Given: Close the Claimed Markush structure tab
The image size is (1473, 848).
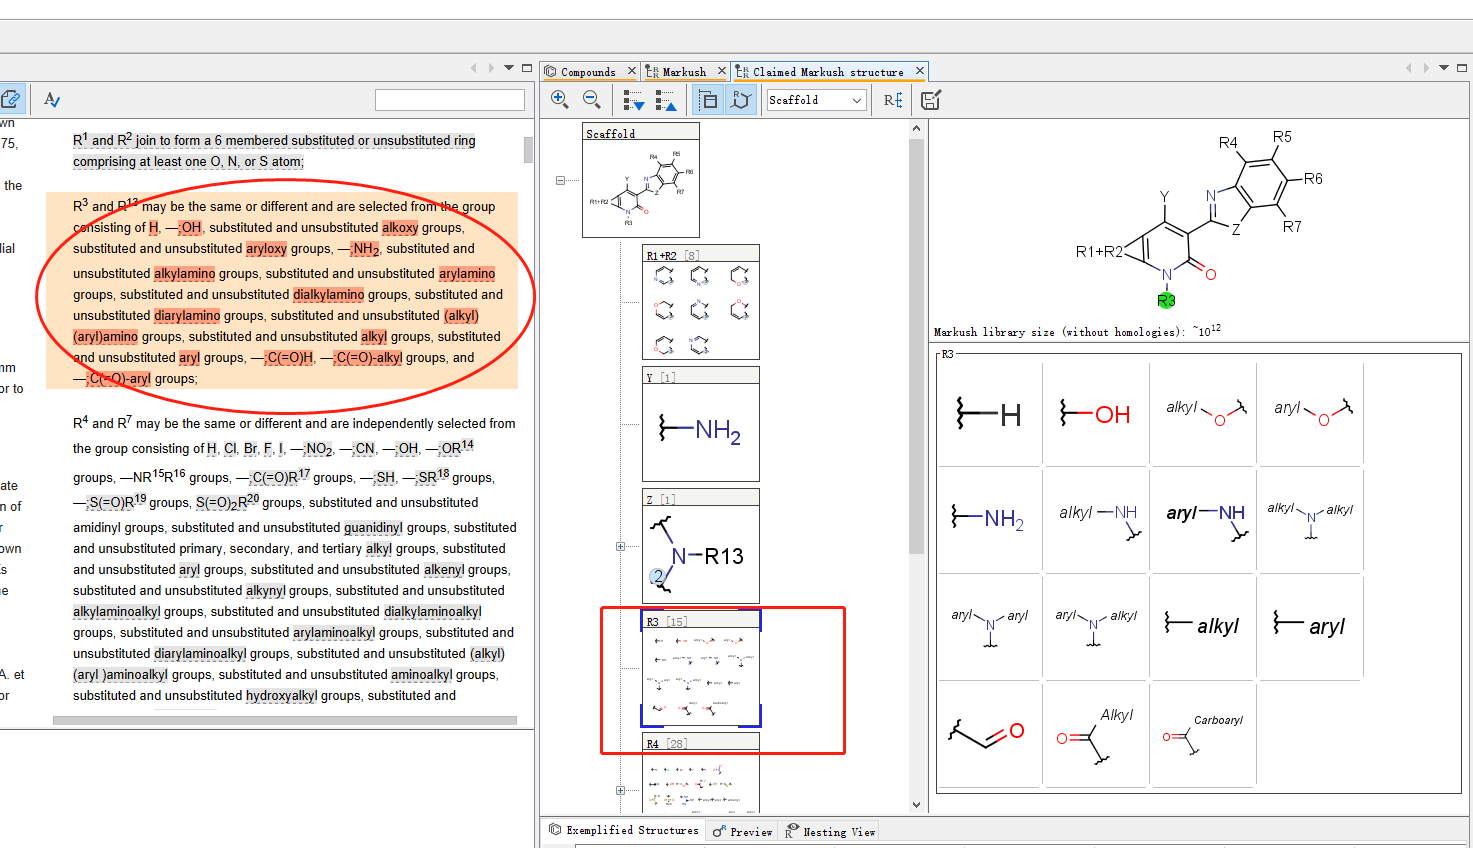Looking at the screenshot, I should [x=920, y=71].
